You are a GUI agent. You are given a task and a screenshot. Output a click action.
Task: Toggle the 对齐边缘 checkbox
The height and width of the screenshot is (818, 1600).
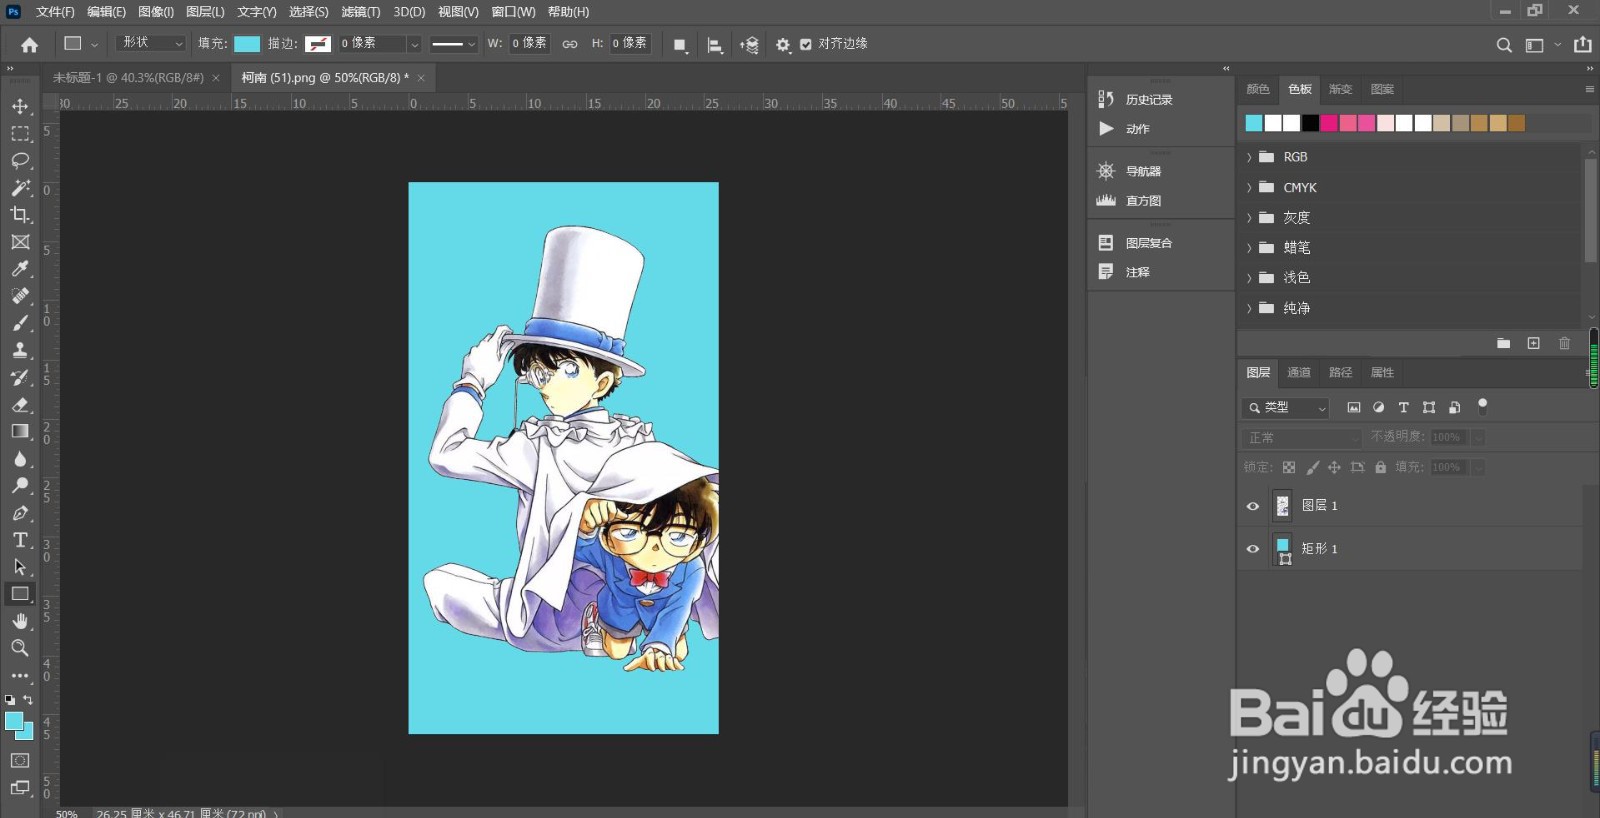[x=806, y=44]
